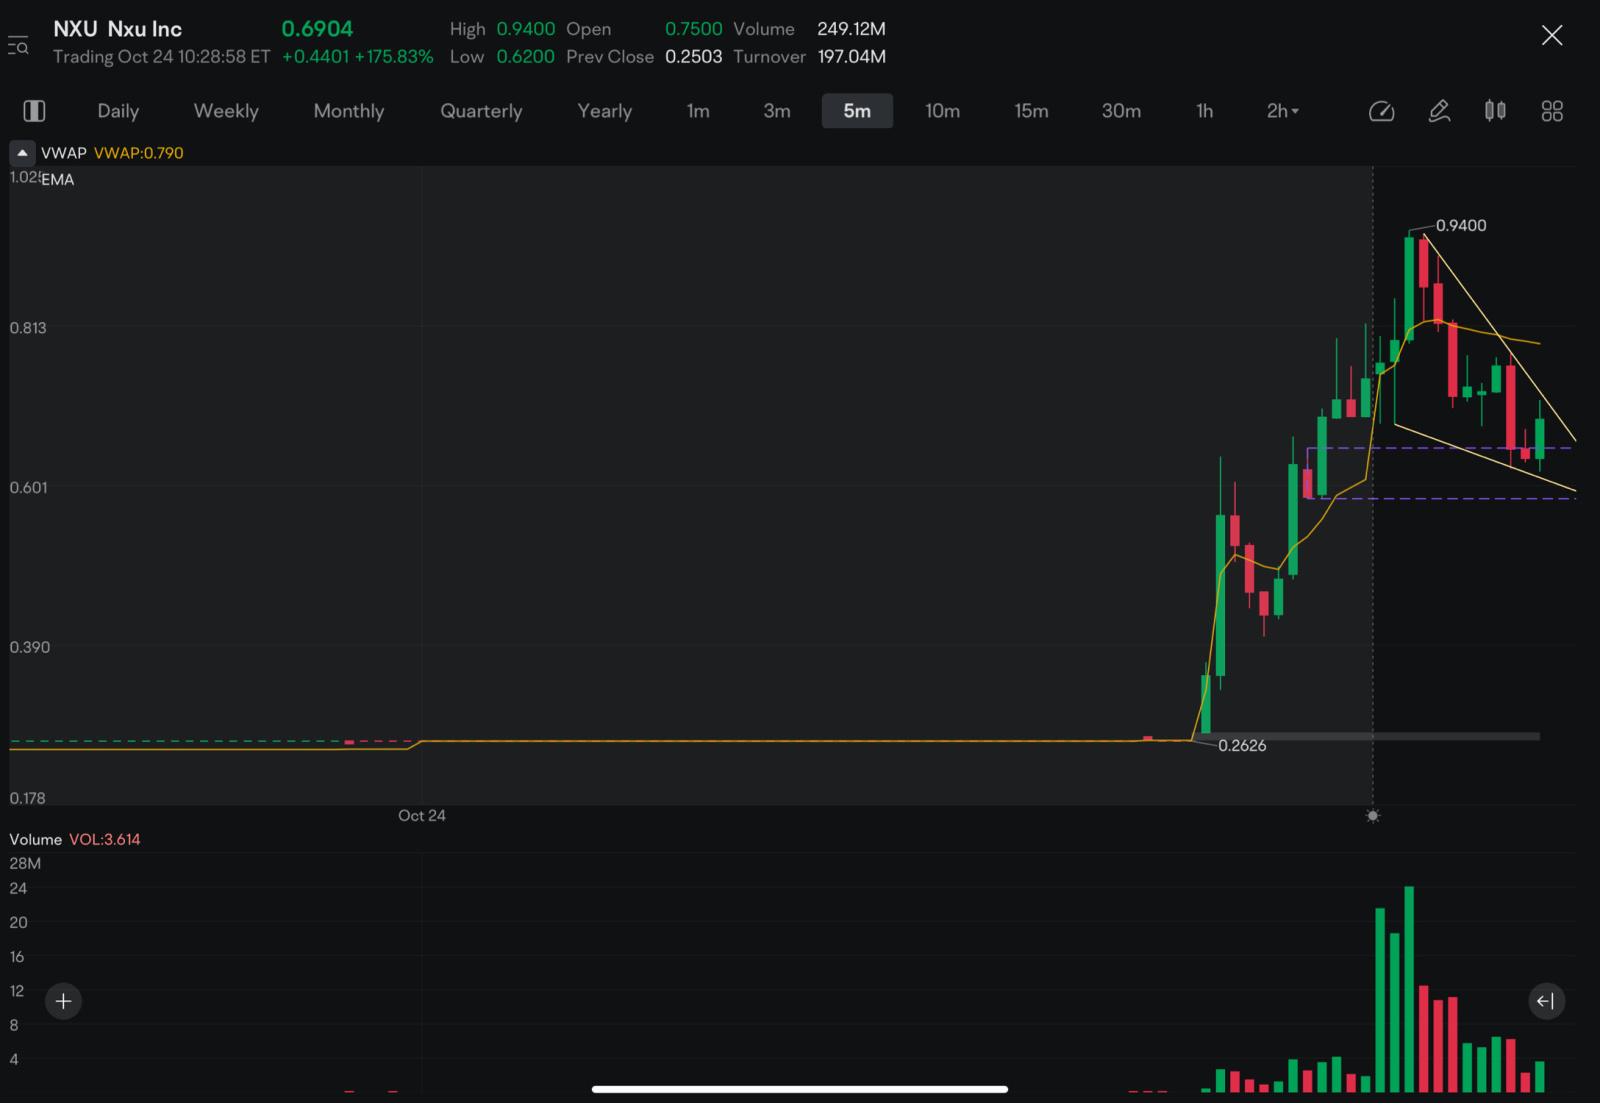Click the iPad home indicator bar
The height and width of the screenshot is (1103, 1600).
(x=800, y=1089)
